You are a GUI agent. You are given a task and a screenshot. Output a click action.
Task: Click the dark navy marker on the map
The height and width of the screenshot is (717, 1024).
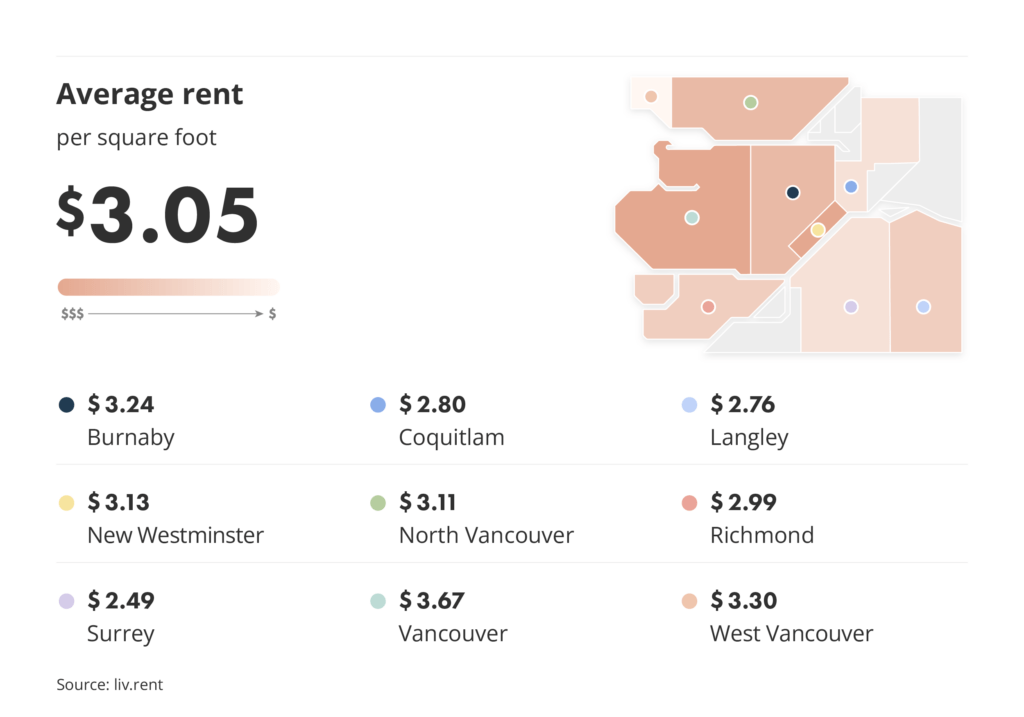point(793,192)
